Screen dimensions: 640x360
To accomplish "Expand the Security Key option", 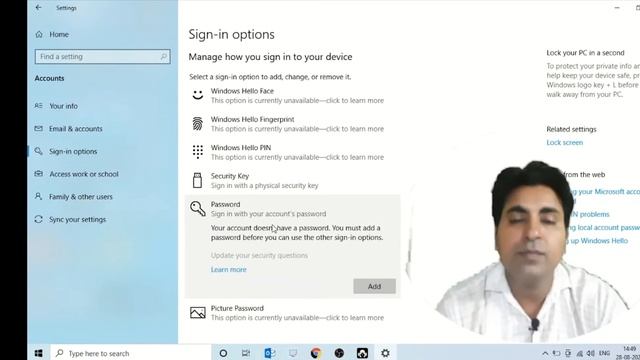I will [x=292, y=181].
